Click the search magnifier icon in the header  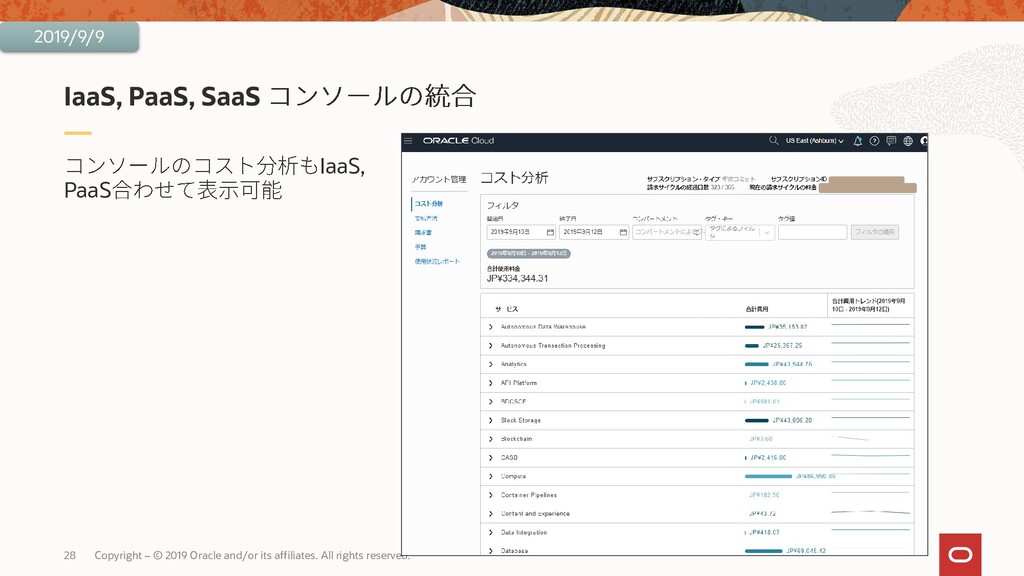tap(773, 140)
